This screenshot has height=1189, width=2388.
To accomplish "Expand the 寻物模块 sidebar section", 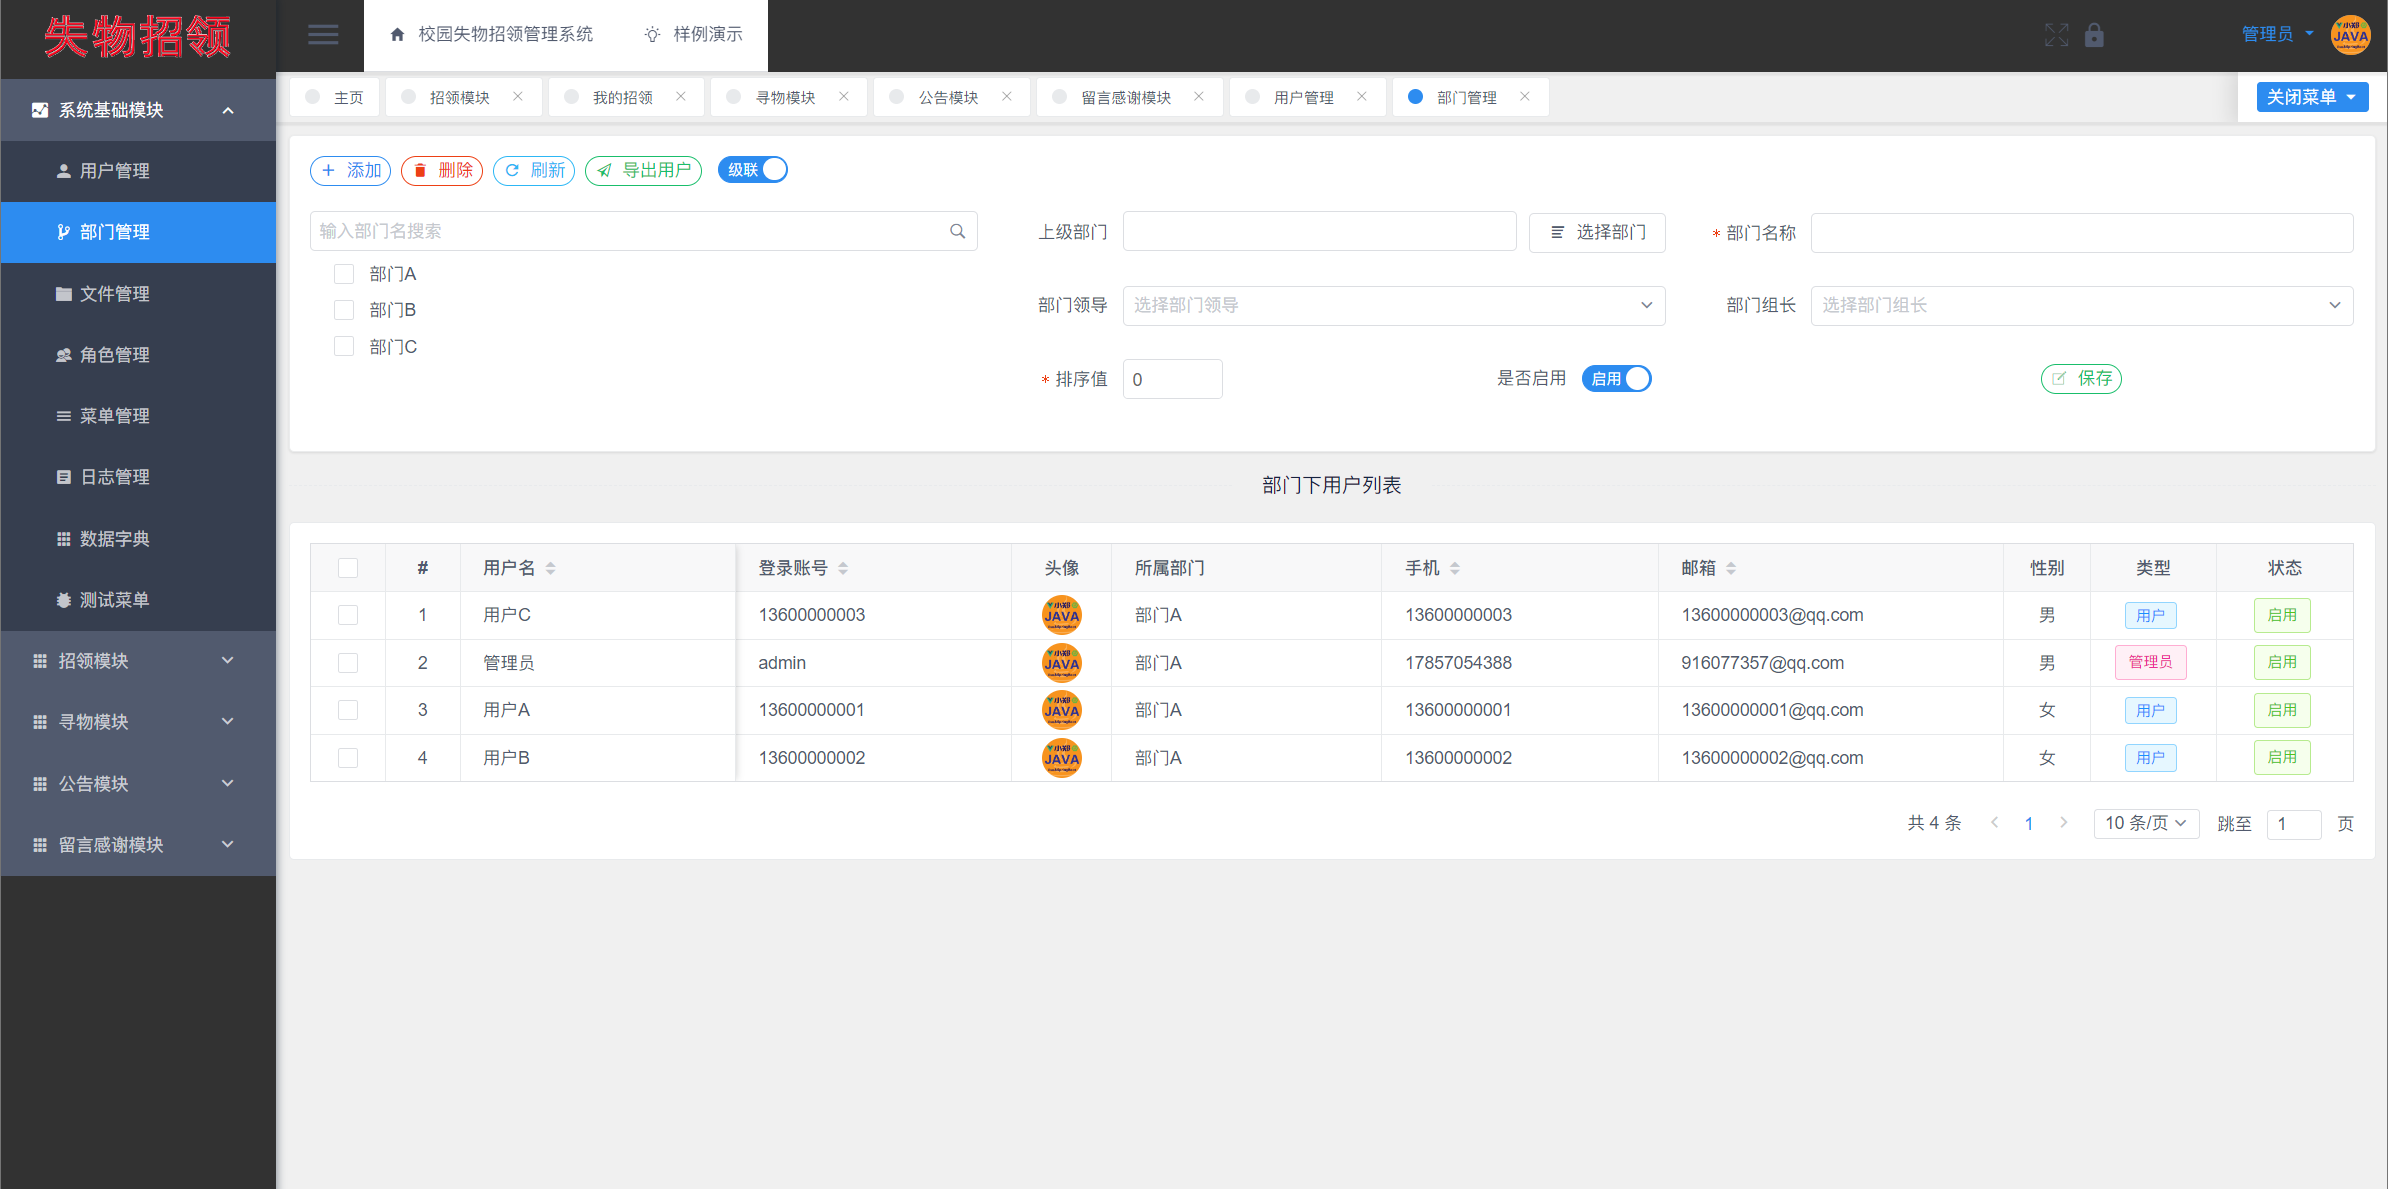I will pyautogui.click(x=137, y=722).
